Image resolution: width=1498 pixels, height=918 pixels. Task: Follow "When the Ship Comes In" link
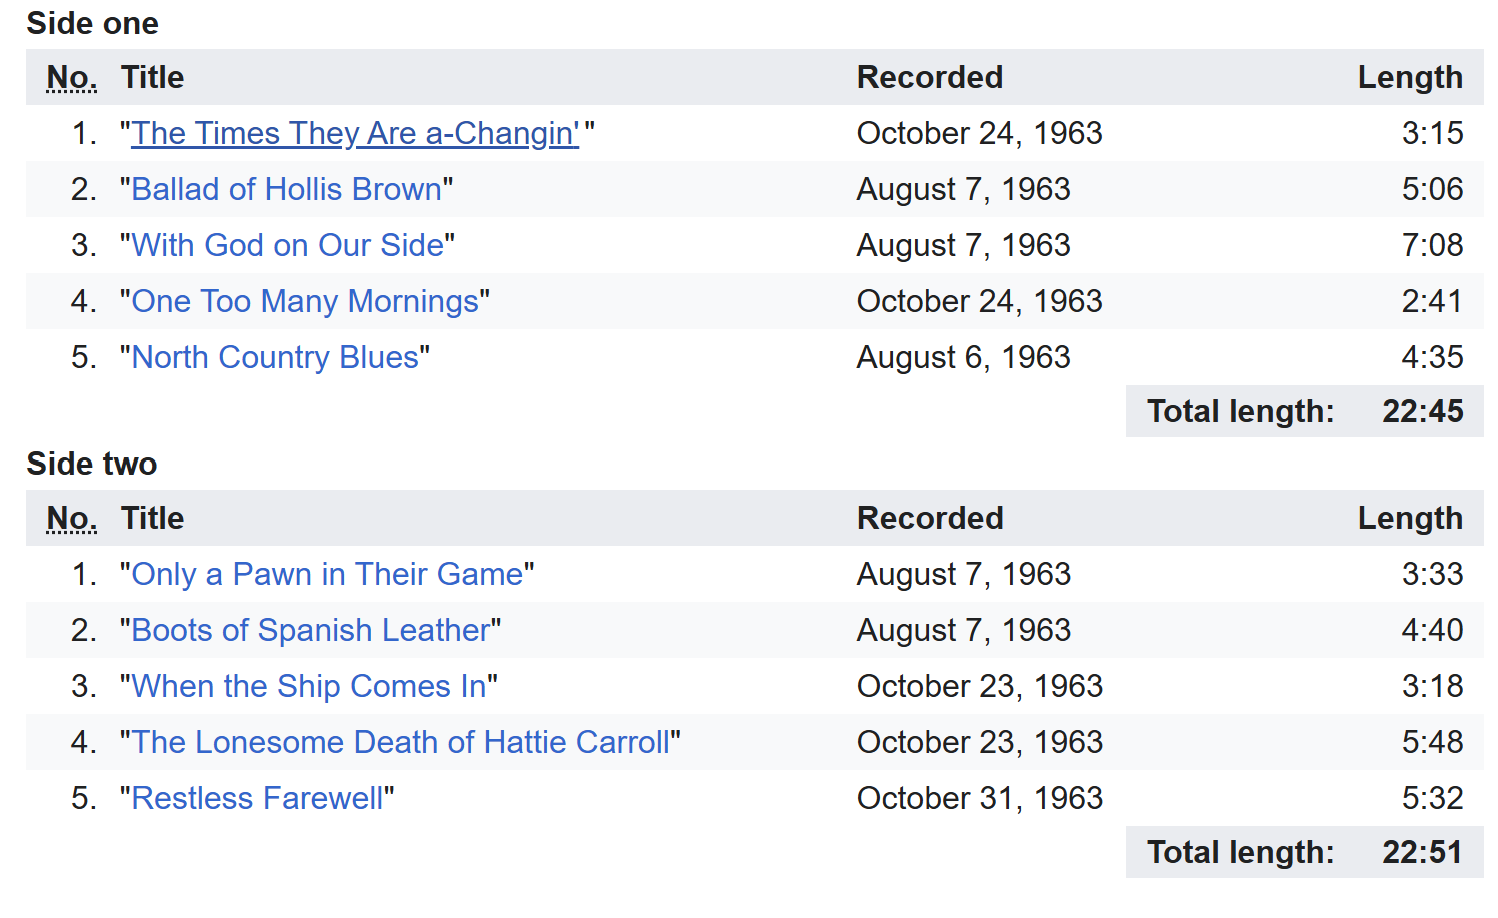(x=308, y=686)
